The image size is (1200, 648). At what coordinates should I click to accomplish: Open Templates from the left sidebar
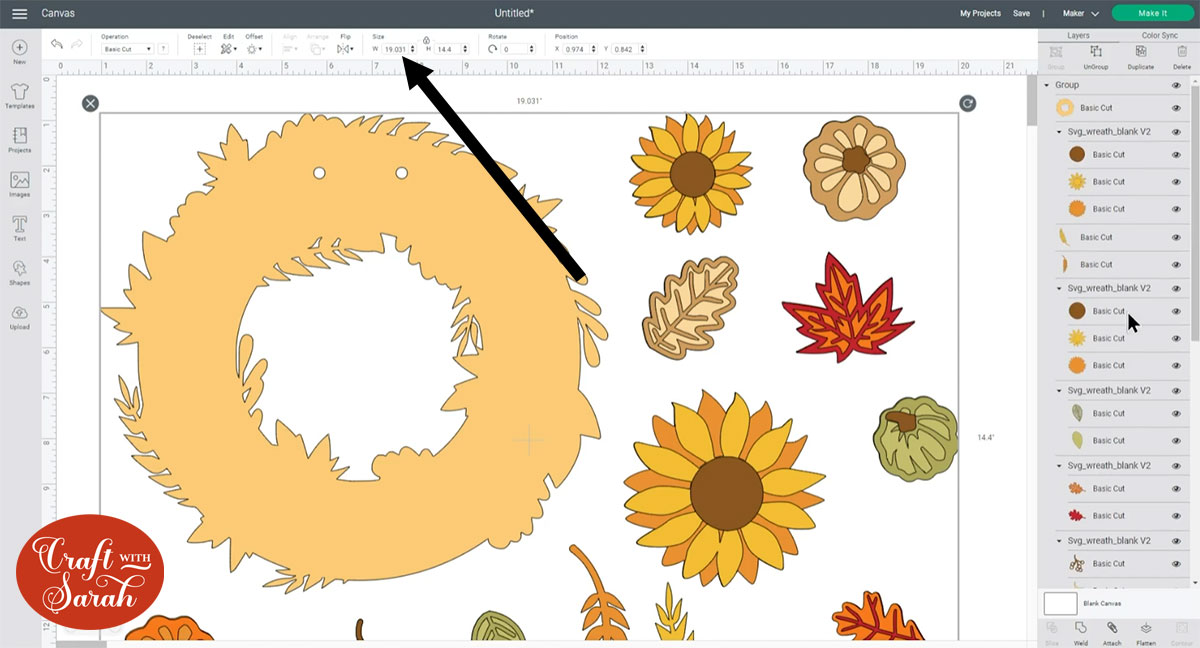click(19, 96)
